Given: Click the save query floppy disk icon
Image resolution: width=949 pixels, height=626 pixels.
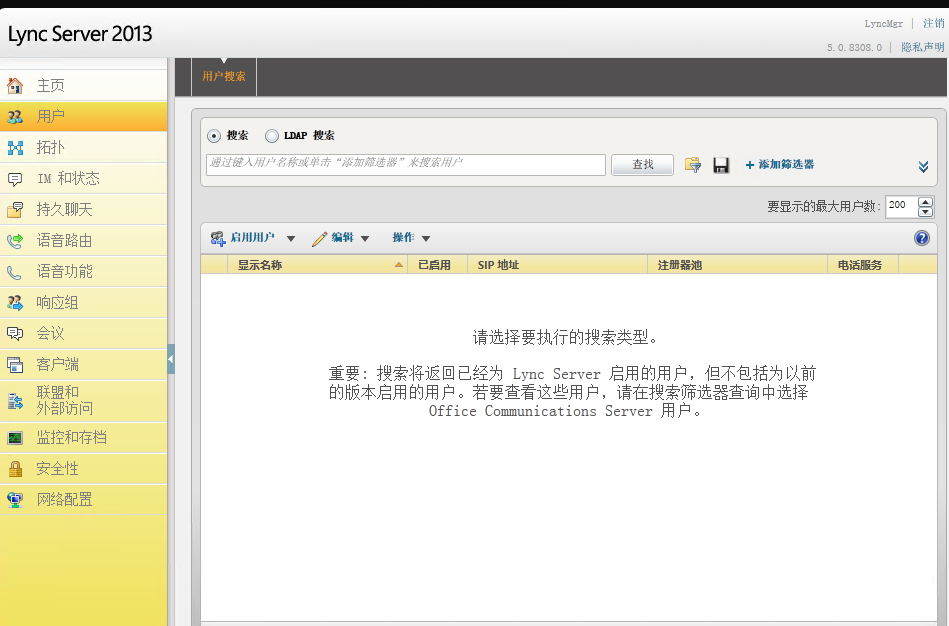Looking at the screenshot, I should click(x=721, y=165).
